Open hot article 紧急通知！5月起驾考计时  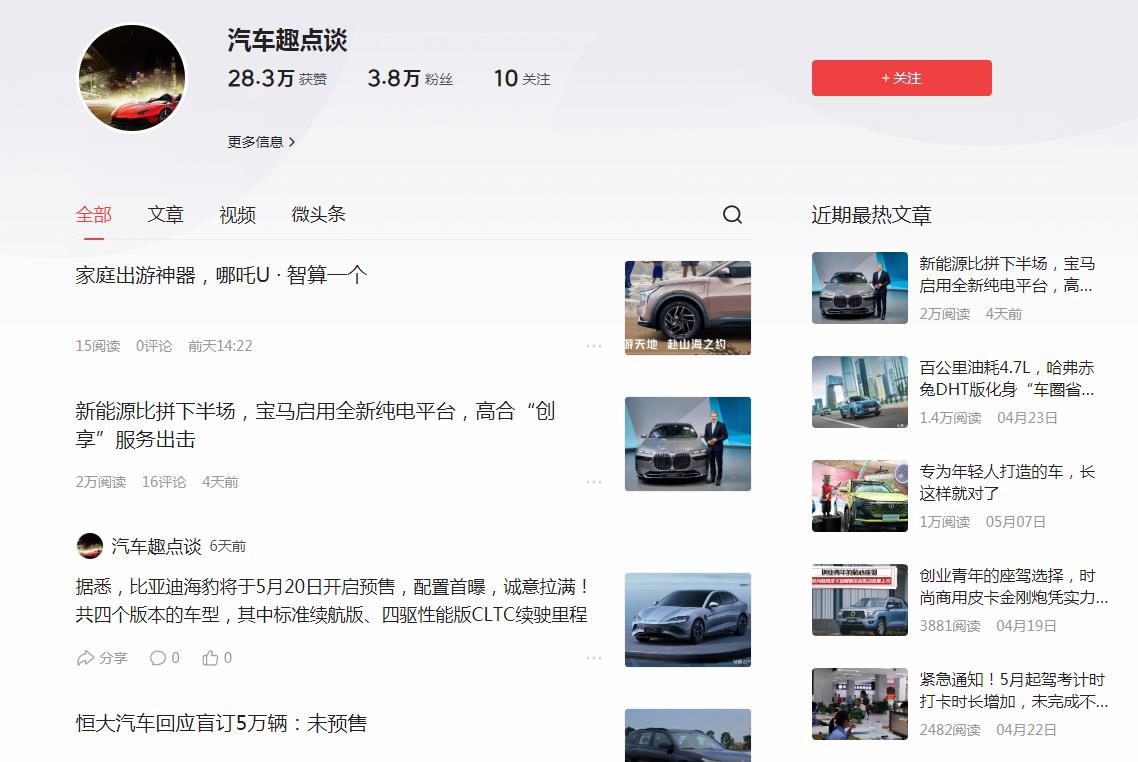pyautogui.click(x=1013, y=690)
